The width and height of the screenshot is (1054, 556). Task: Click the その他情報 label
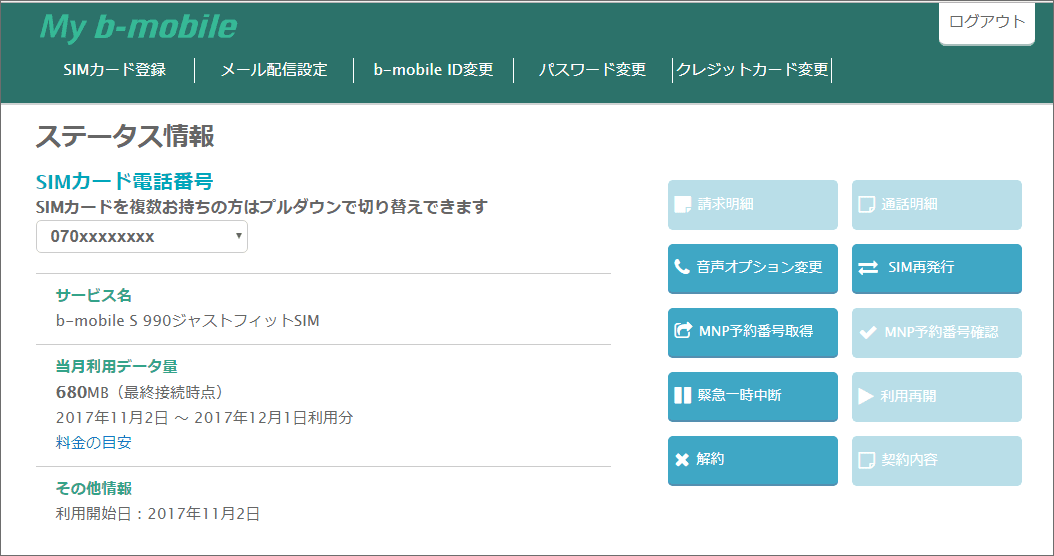point(93,488)
